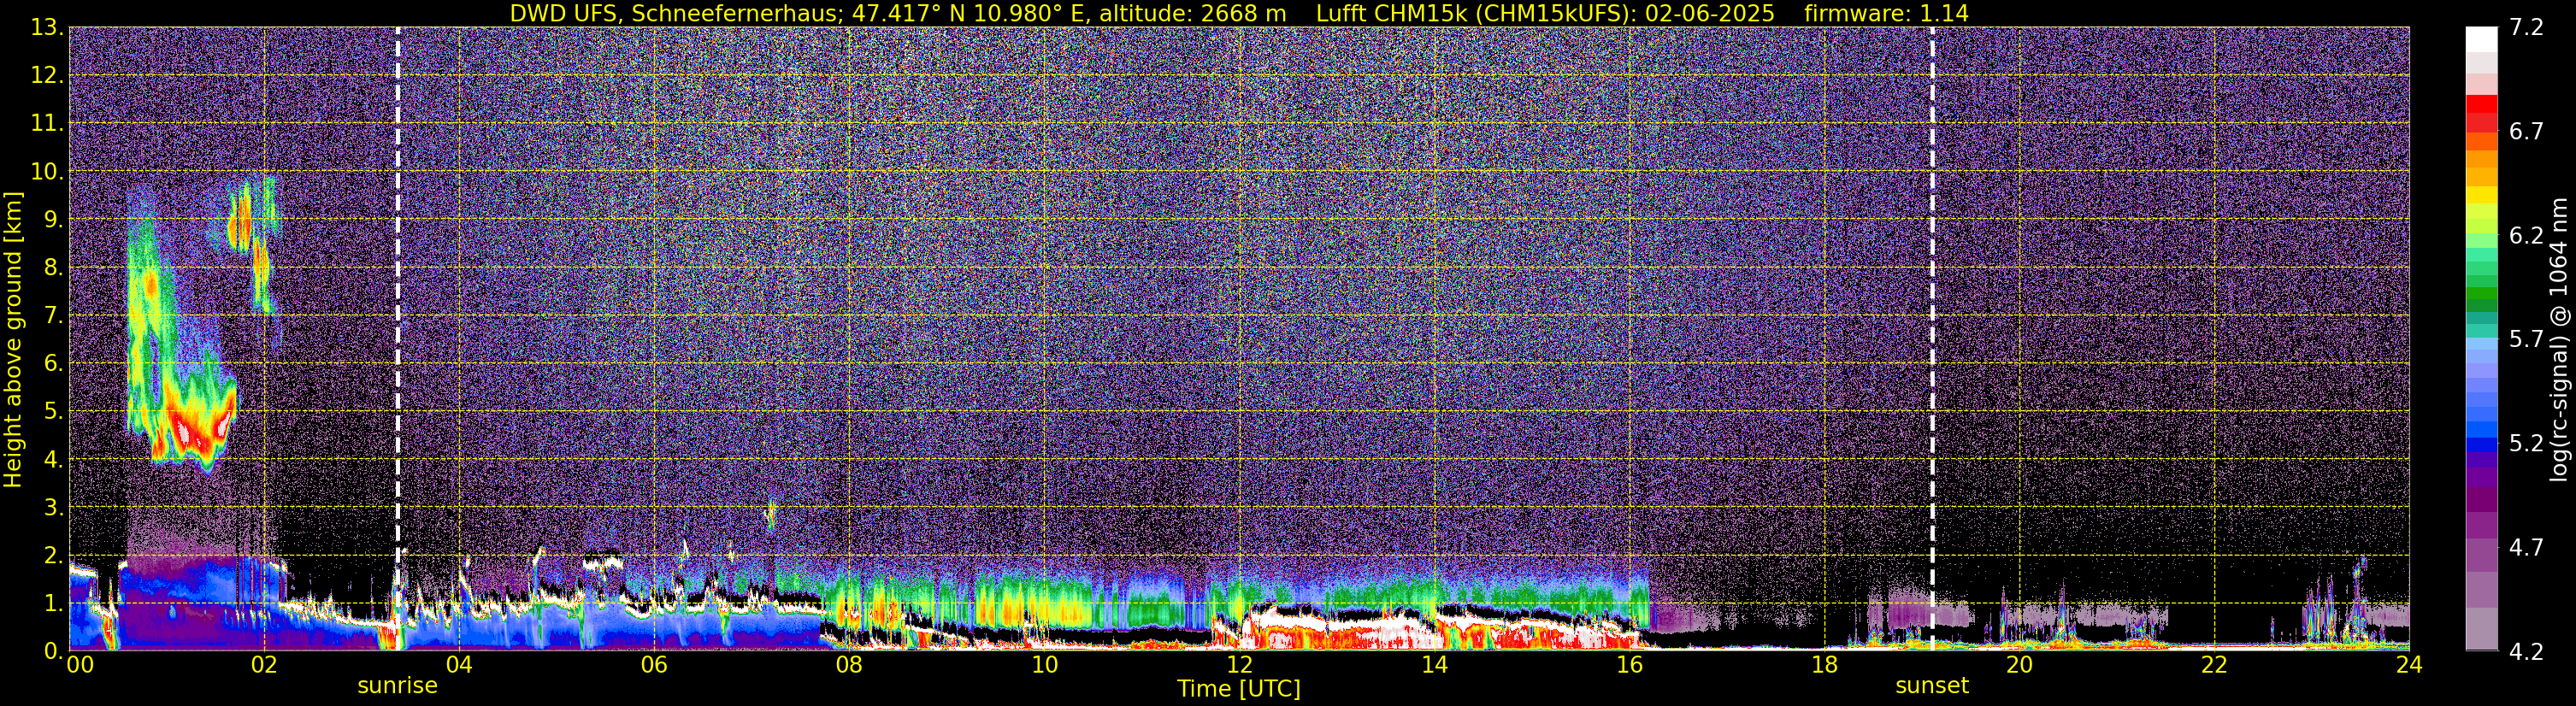Click the '13.' height axis tick label
The image size is (2576, 706).
coord(47,28)
